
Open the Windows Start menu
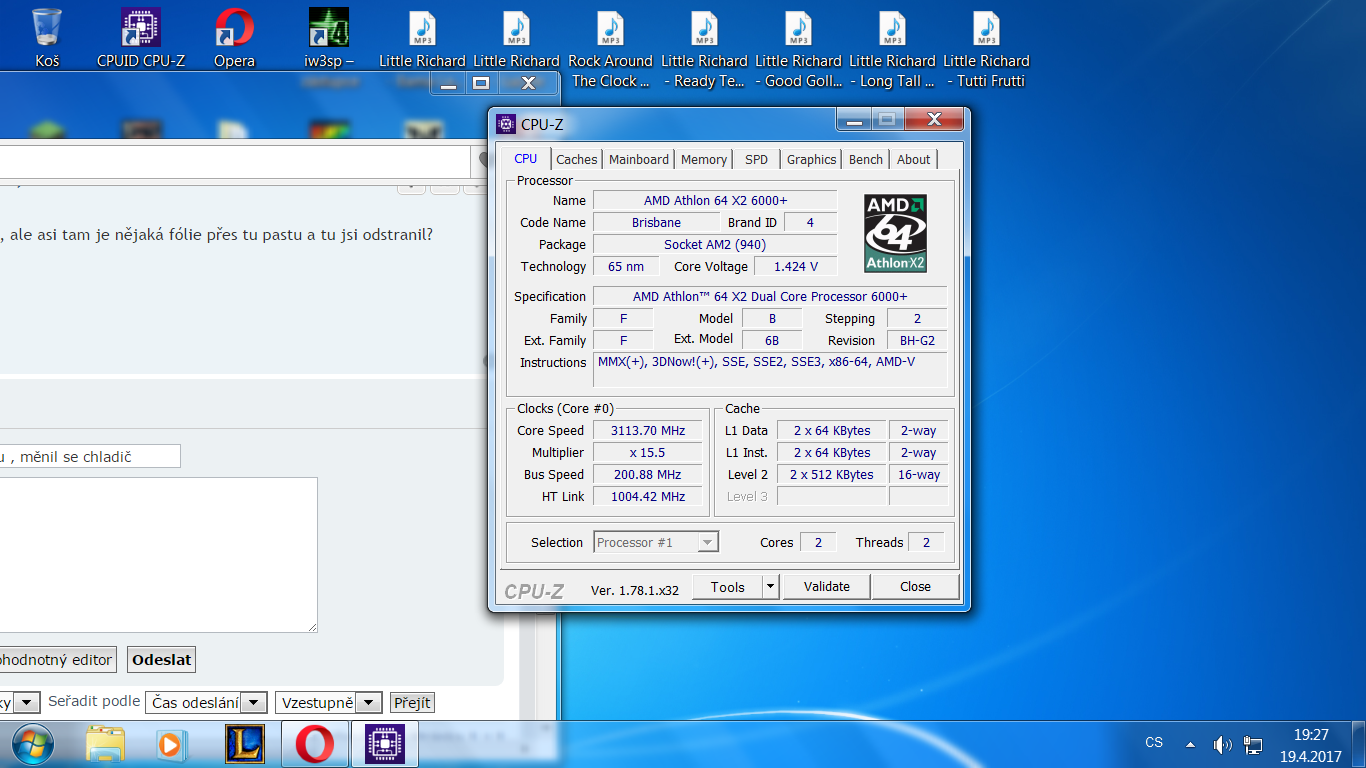(33, 744)
